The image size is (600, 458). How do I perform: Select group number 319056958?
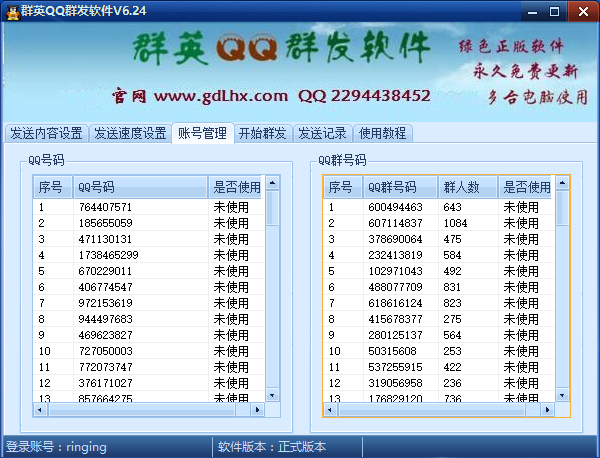coord(395,383)
